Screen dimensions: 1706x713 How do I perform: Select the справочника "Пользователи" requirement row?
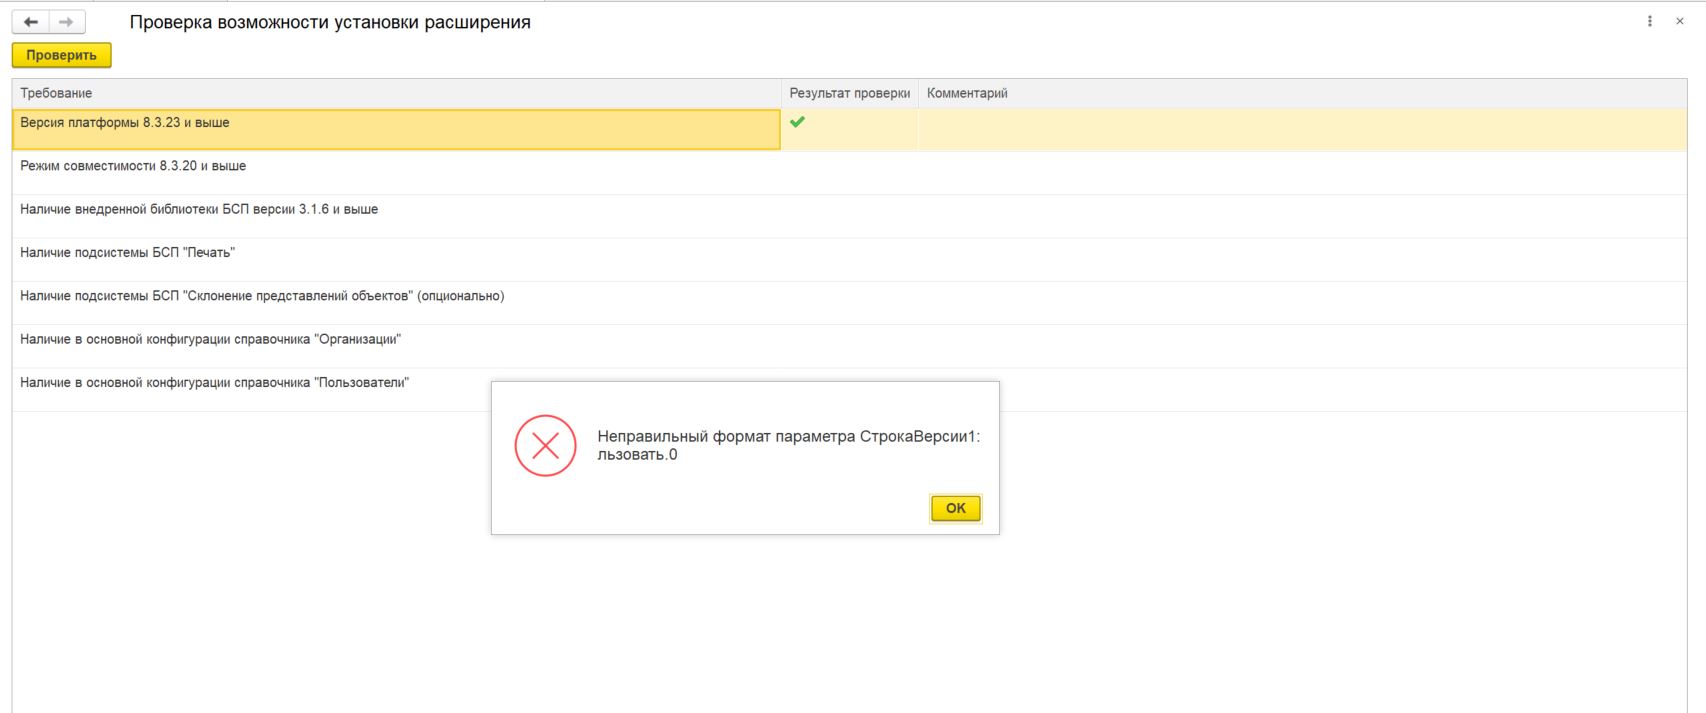(x=214, y=383)
